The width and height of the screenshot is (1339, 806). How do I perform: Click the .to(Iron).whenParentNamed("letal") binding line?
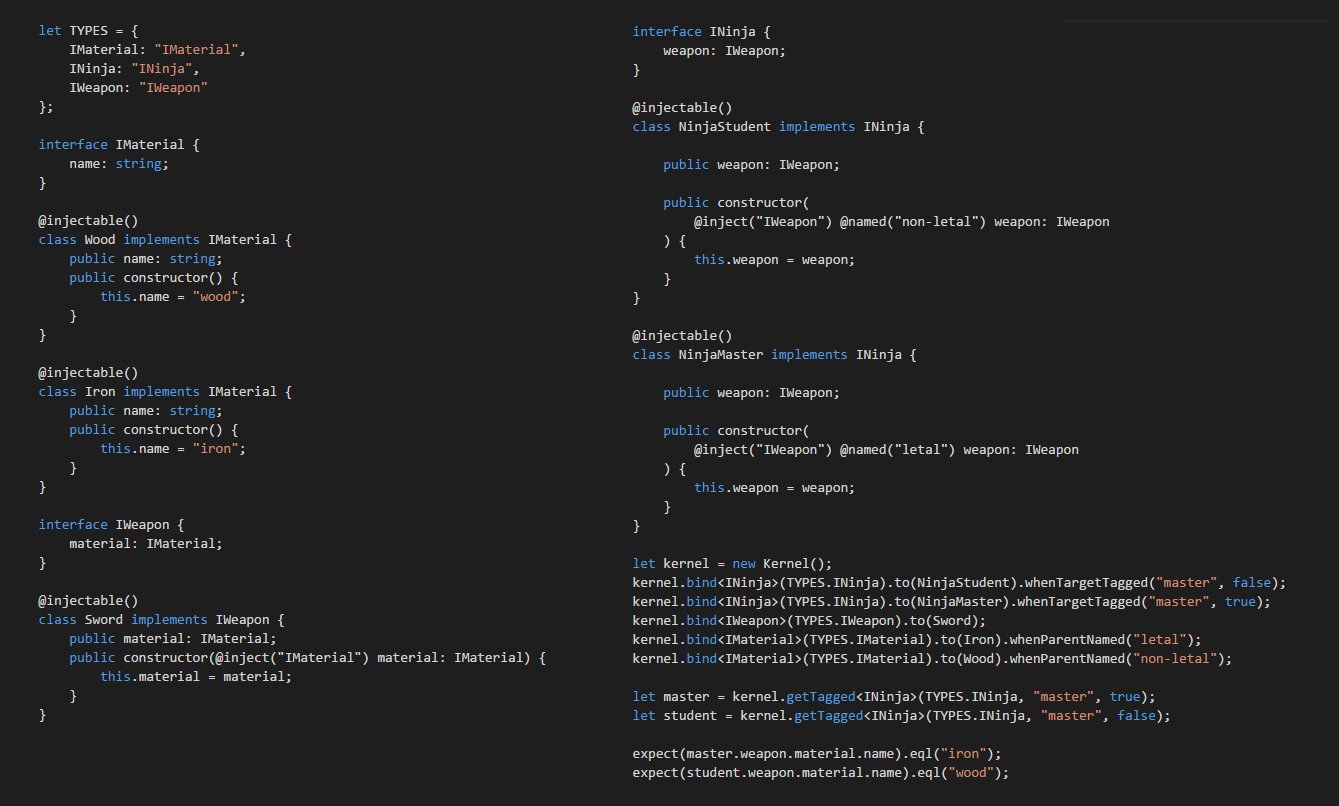coord(918,640)
